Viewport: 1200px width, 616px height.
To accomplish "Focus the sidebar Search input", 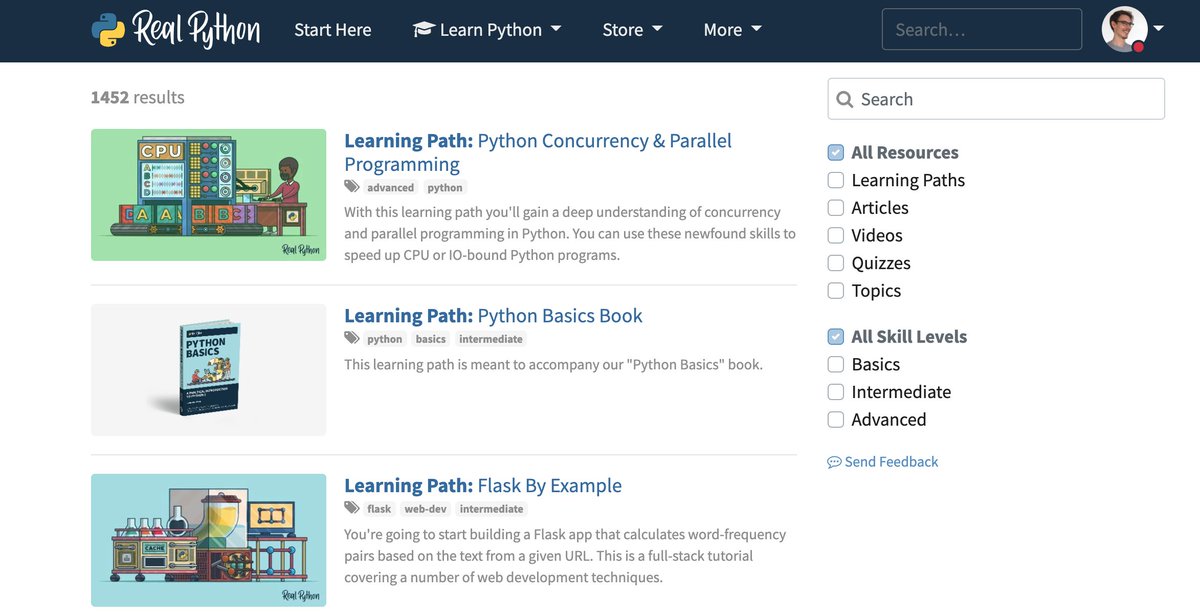I will pyautogui.click(x=996, y=99).
